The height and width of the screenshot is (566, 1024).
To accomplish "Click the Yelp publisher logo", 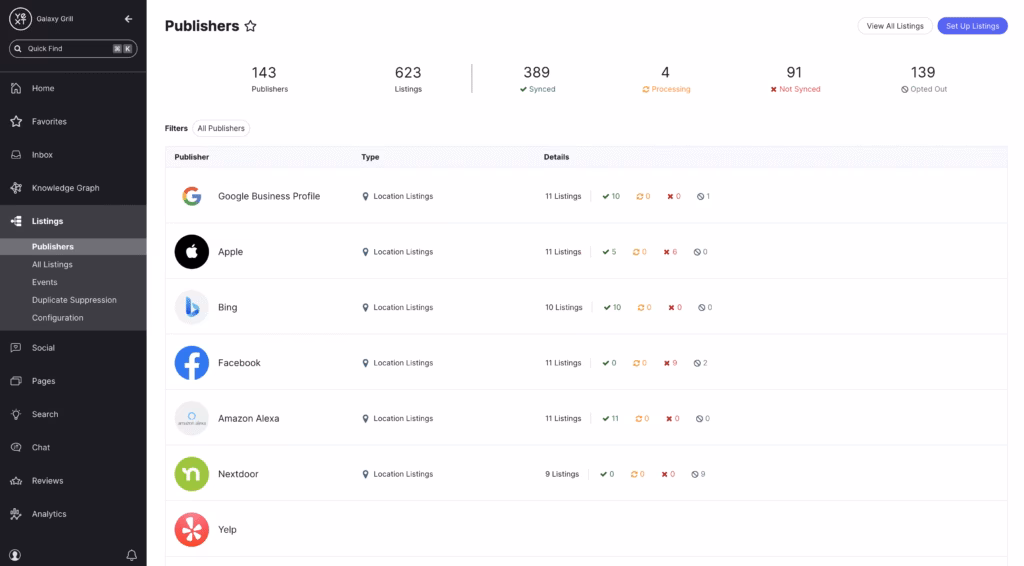I will (x=191, y=529).
